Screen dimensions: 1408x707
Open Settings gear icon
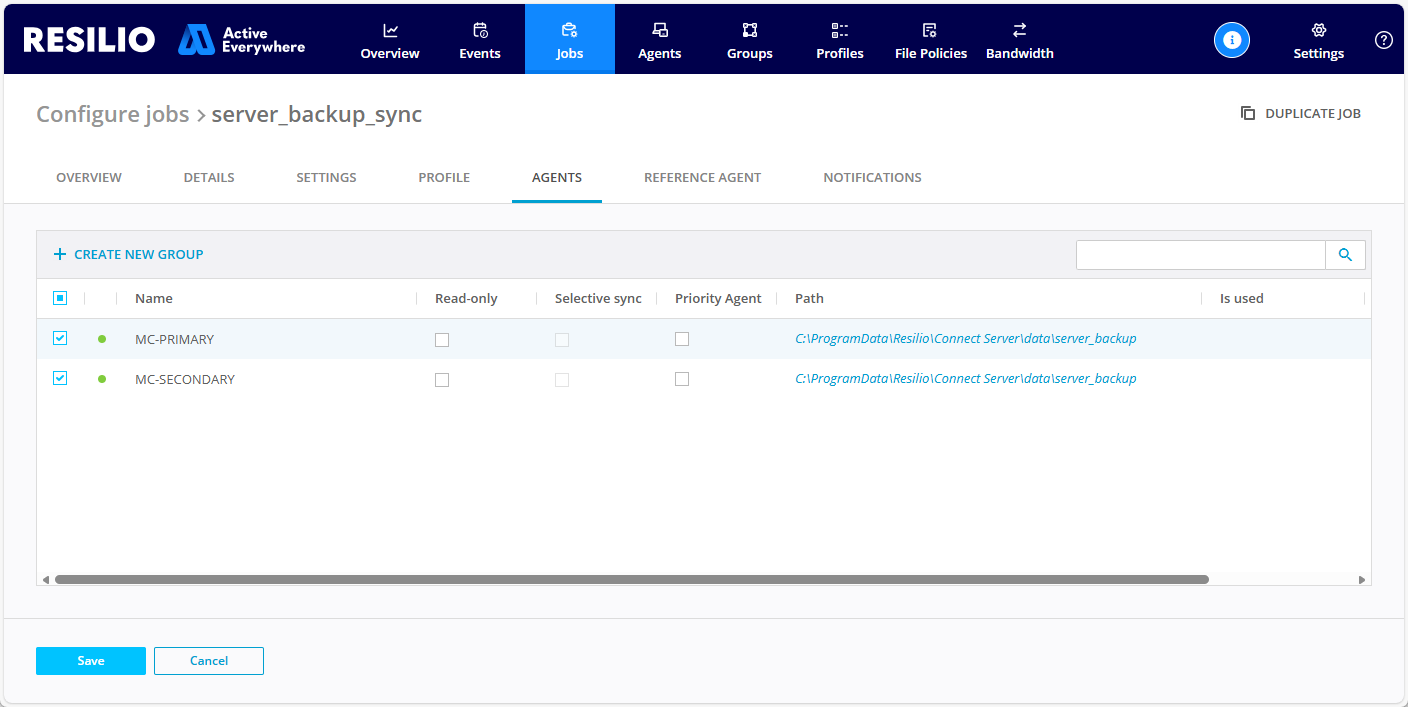[1318, 31]
